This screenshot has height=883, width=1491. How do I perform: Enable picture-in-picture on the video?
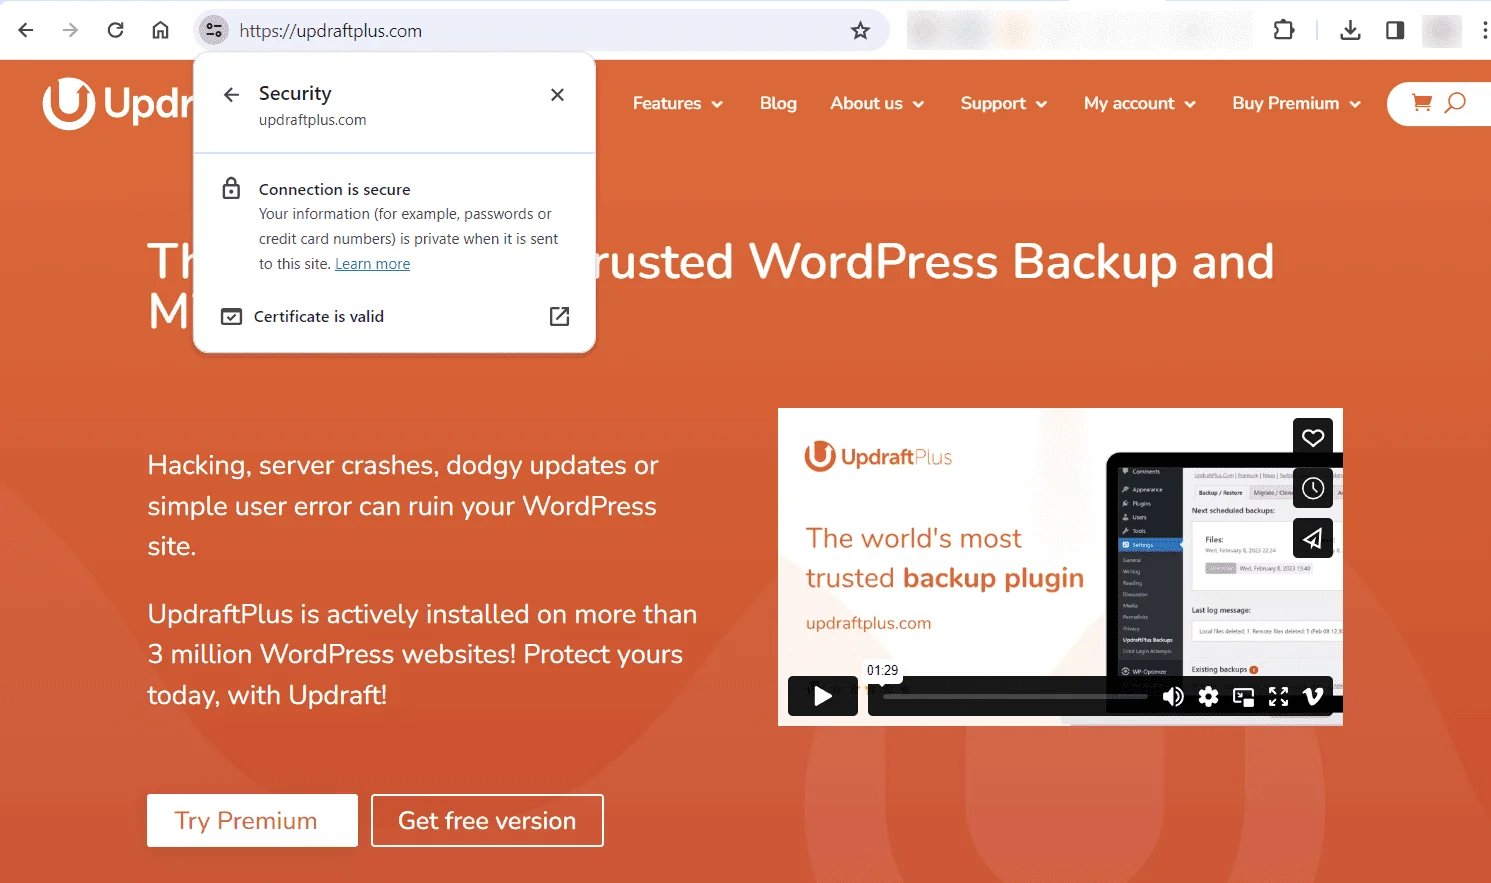(1244, 697)
